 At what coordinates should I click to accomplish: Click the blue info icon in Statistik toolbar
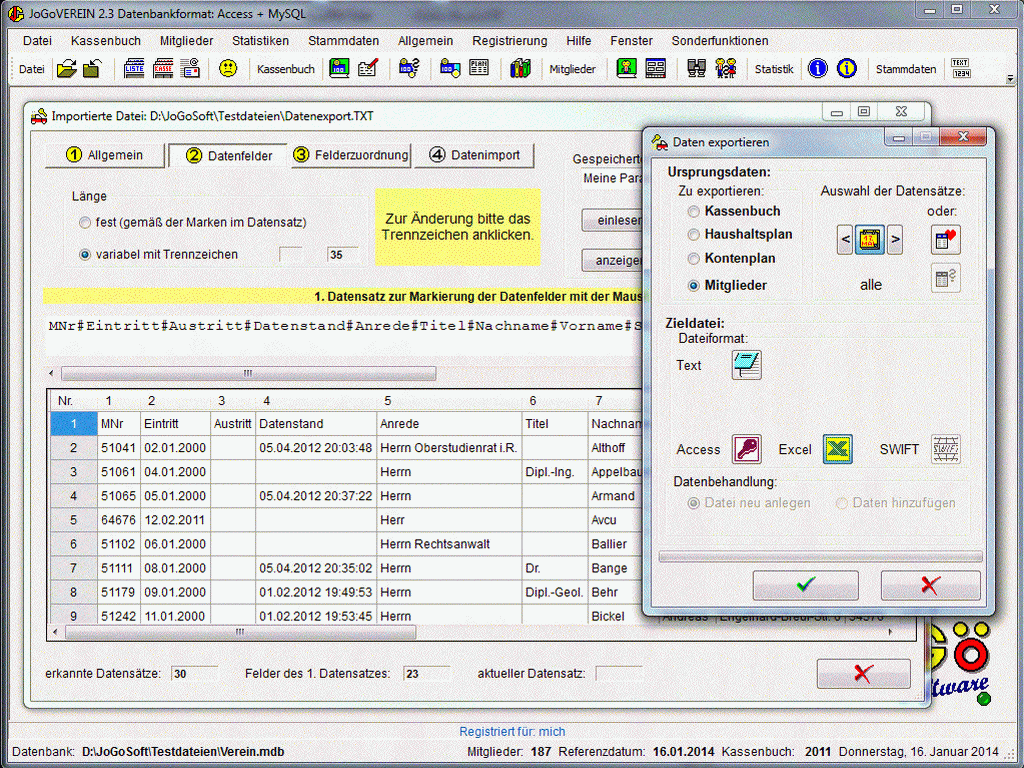tap(818, 69)
